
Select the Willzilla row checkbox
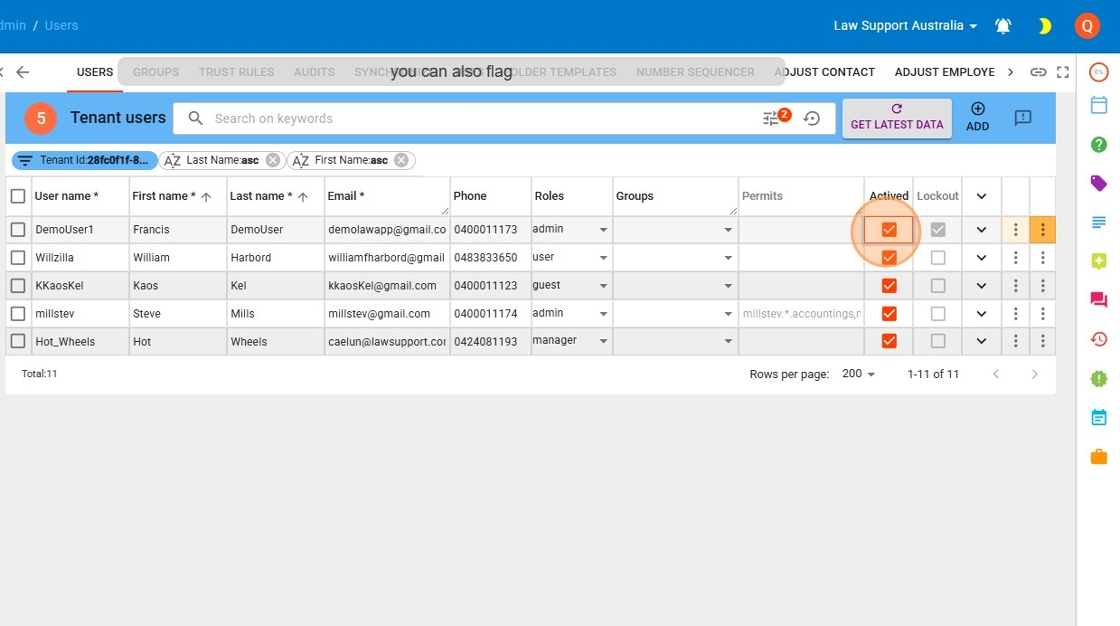coord(18,257)
